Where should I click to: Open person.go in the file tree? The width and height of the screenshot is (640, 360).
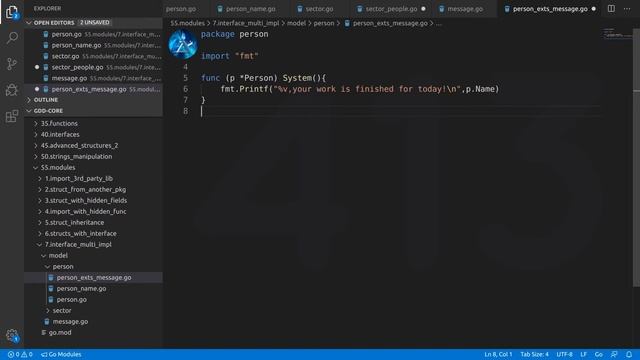(x=93, y=300)
